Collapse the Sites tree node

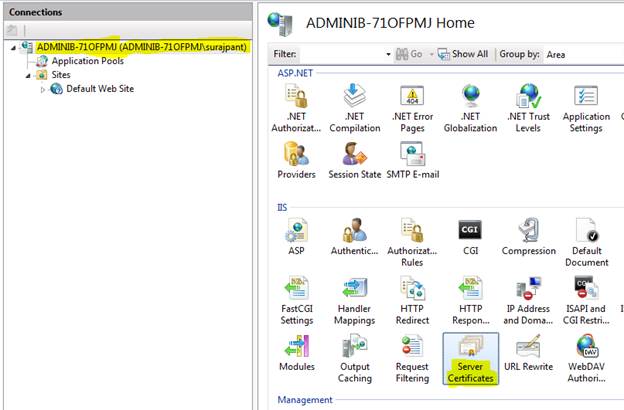point(28,76)
